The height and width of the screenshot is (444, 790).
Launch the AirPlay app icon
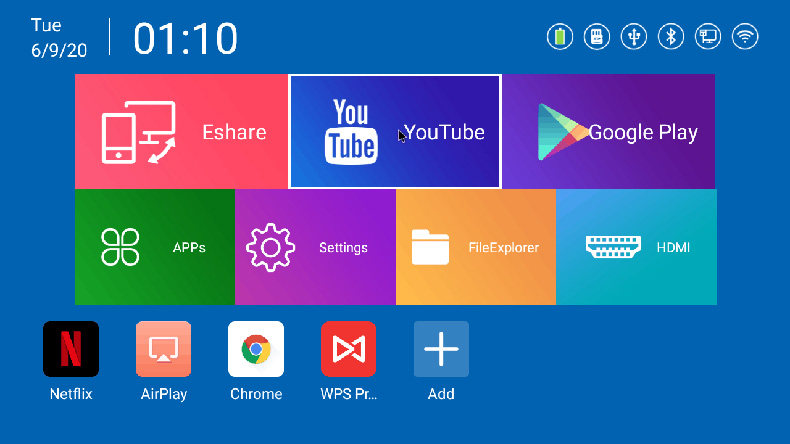pos(163,349)
